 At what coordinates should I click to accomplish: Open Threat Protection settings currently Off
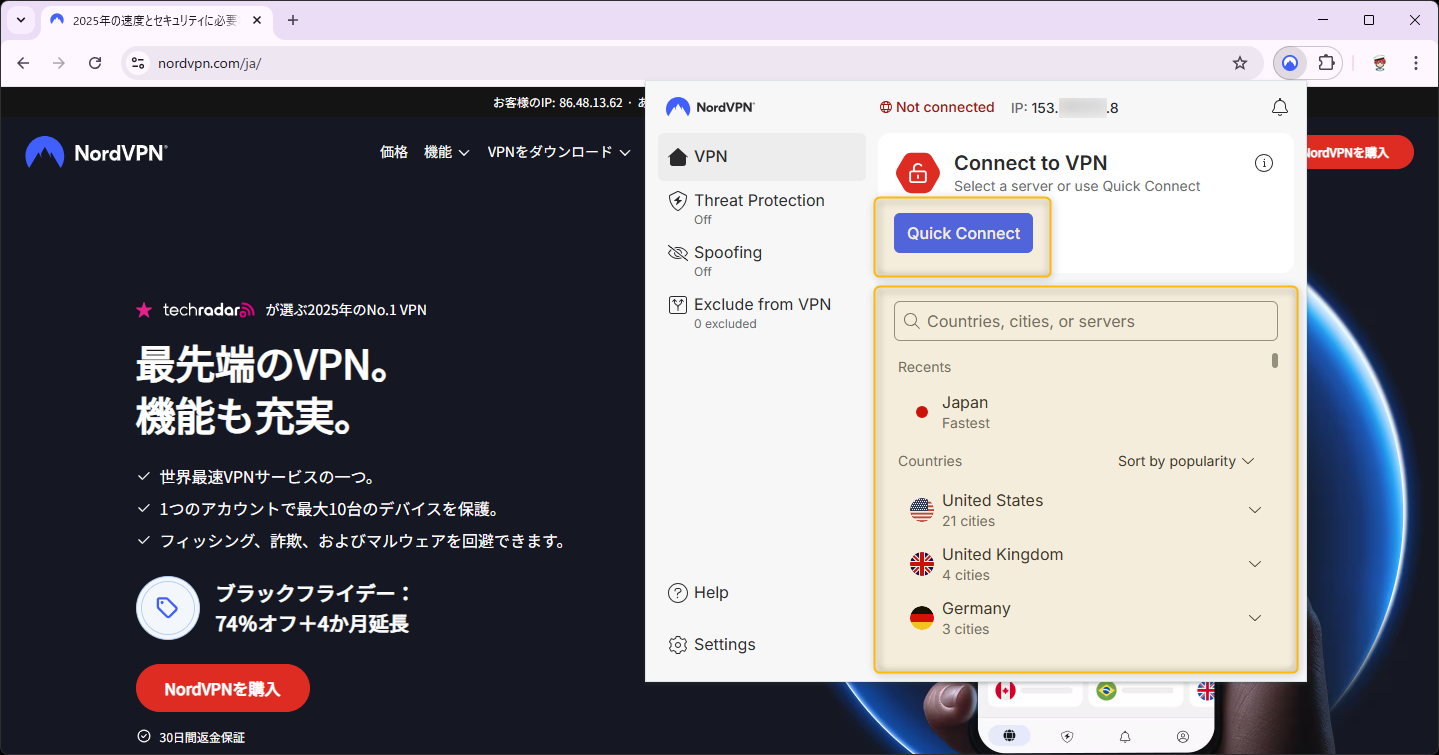(x=758, y=208)
